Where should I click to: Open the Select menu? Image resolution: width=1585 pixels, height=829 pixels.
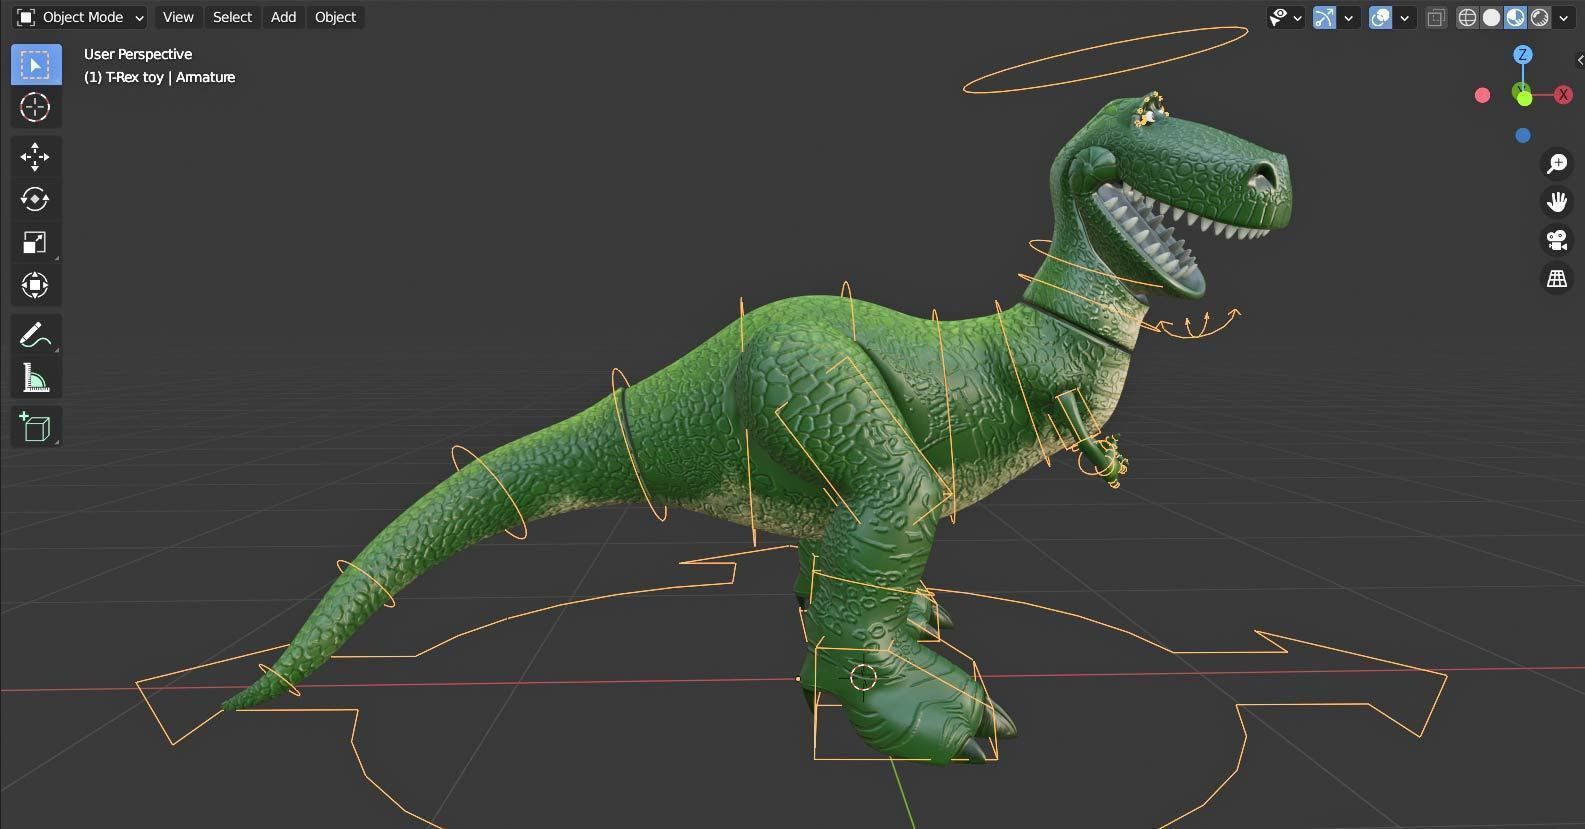232,17
